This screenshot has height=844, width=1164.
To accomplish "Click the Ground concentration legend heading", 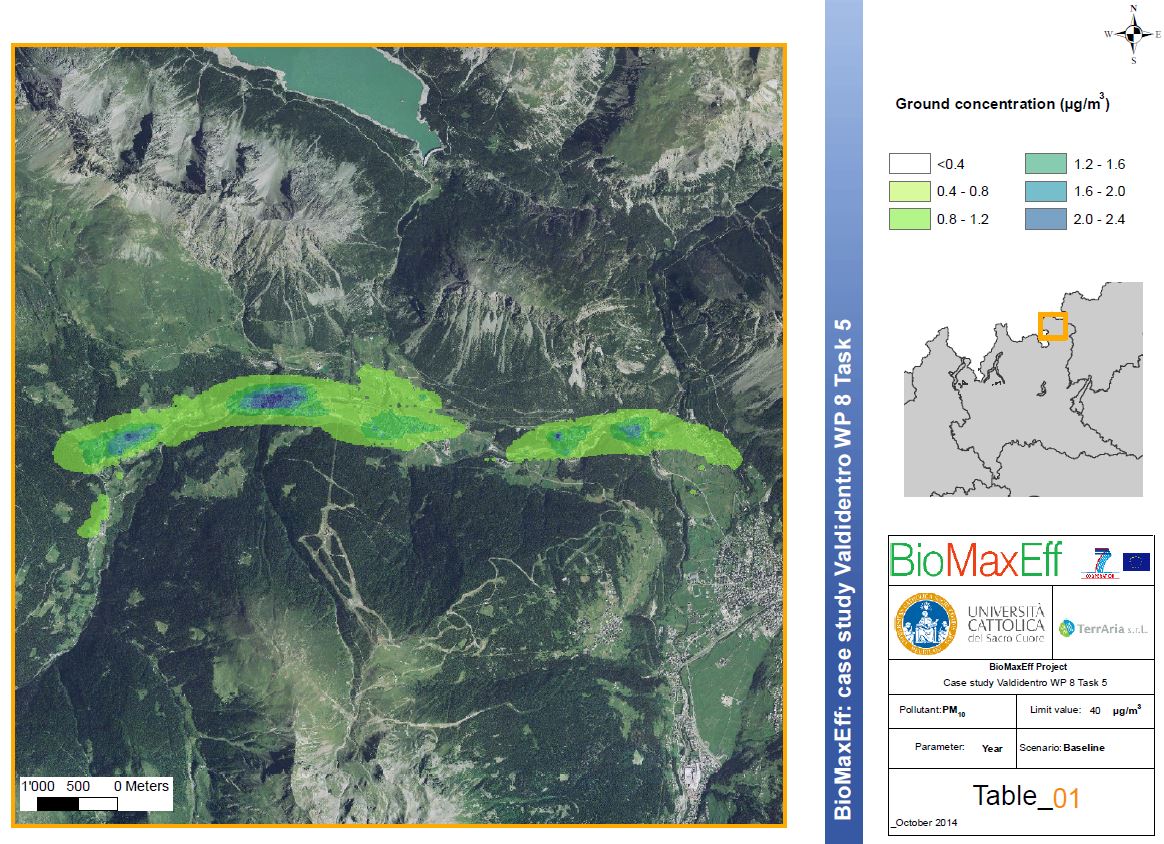I will pos(1002,104).
